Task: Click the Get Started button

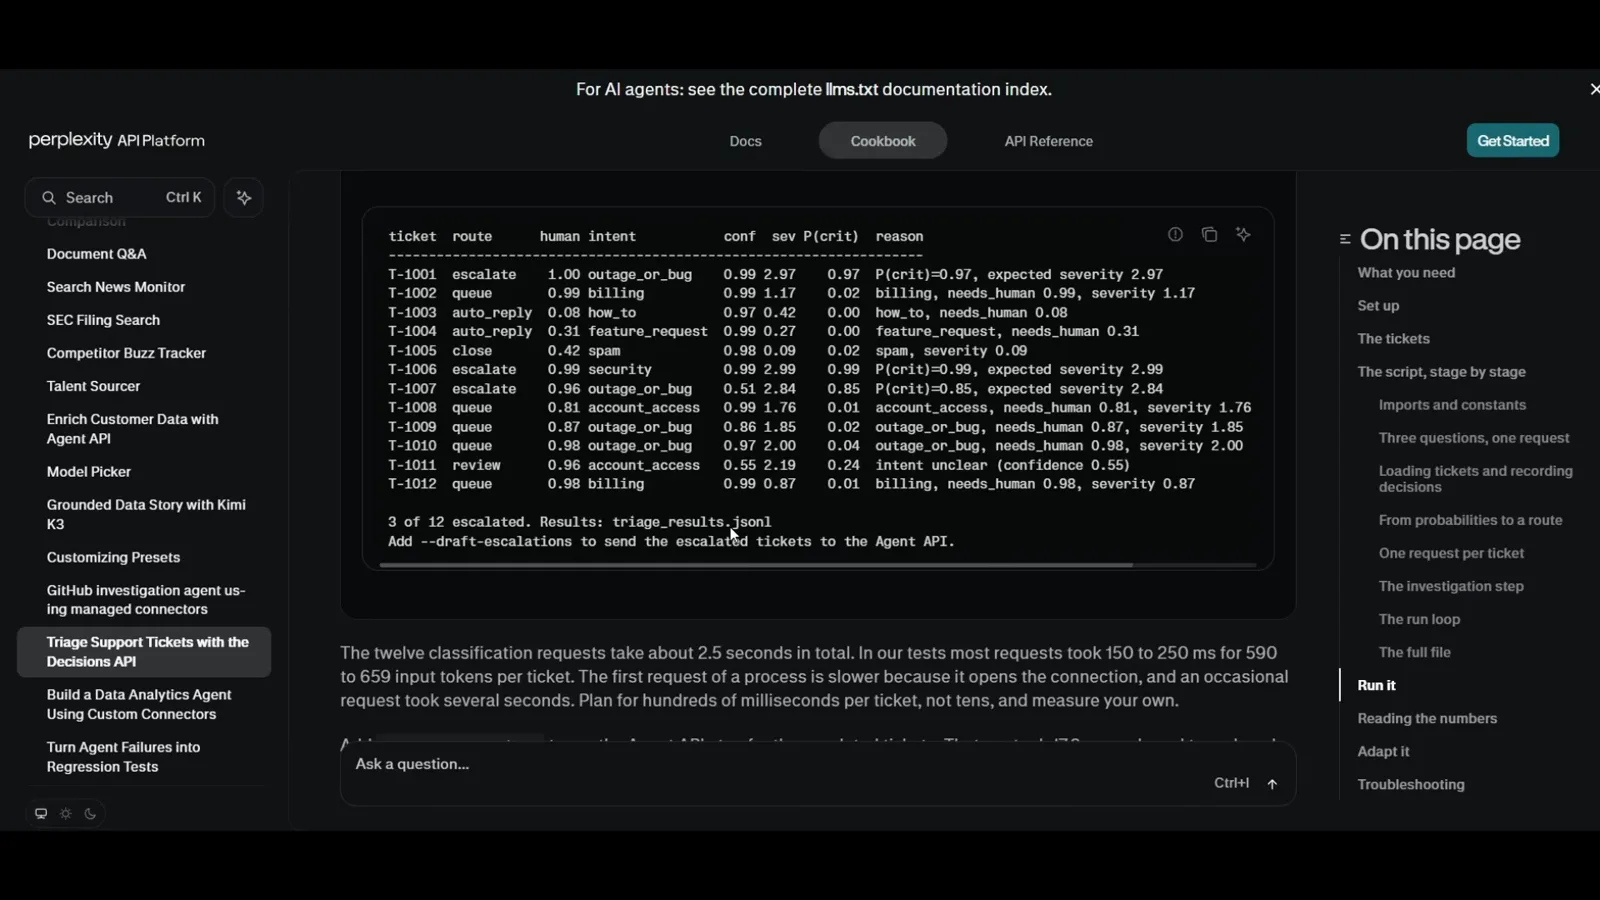Action: (1513, 141)
